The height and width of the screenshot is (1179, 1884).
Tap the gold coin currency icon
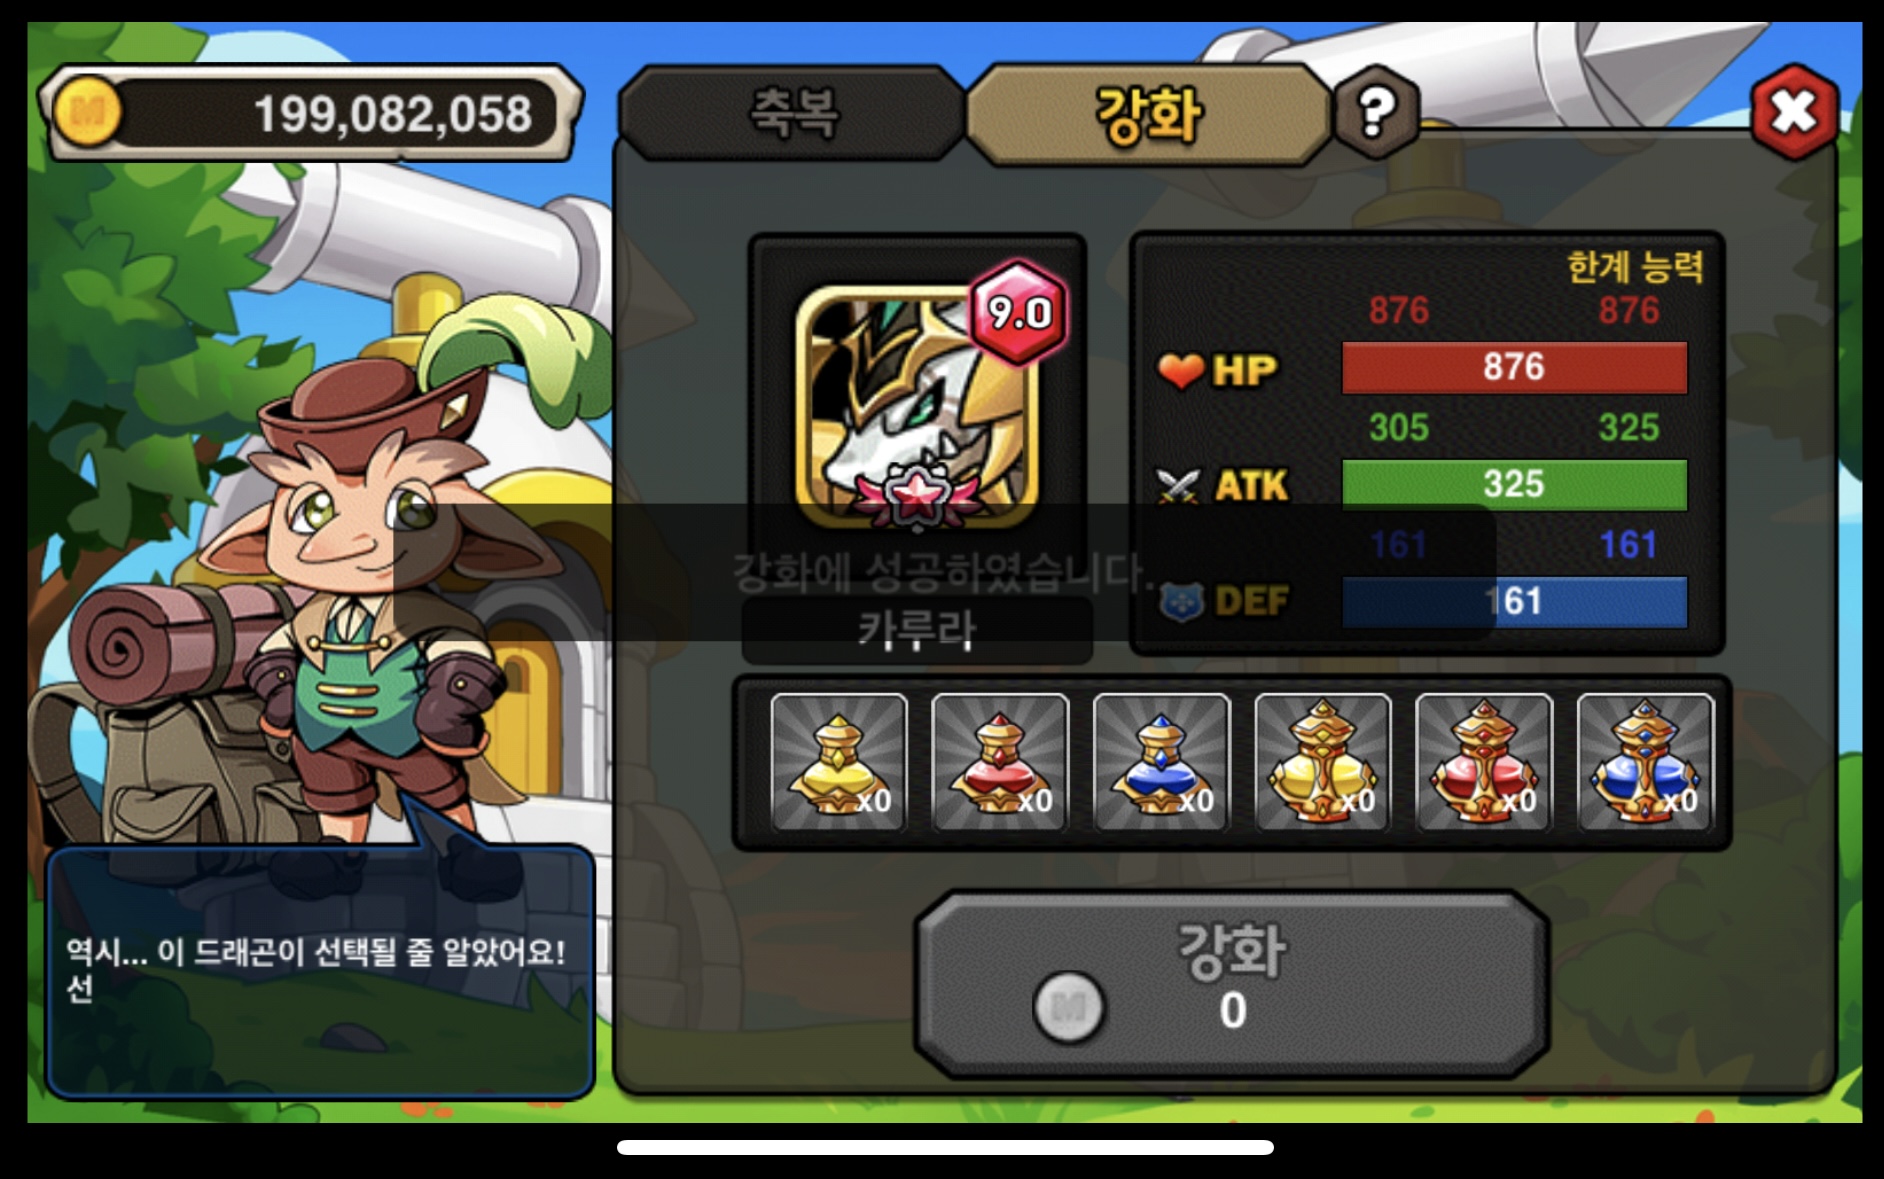88,113
